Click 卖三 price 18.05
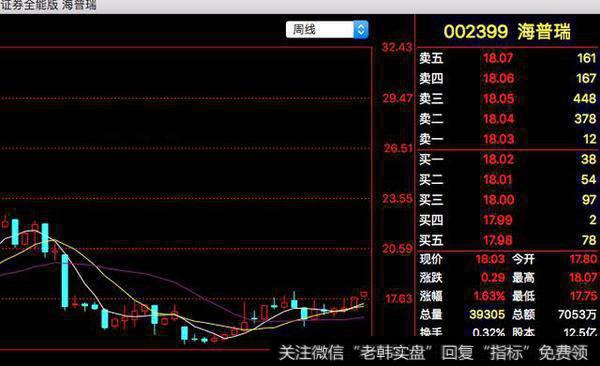Viewport: 600px width, 366px height. coord(497,99)
